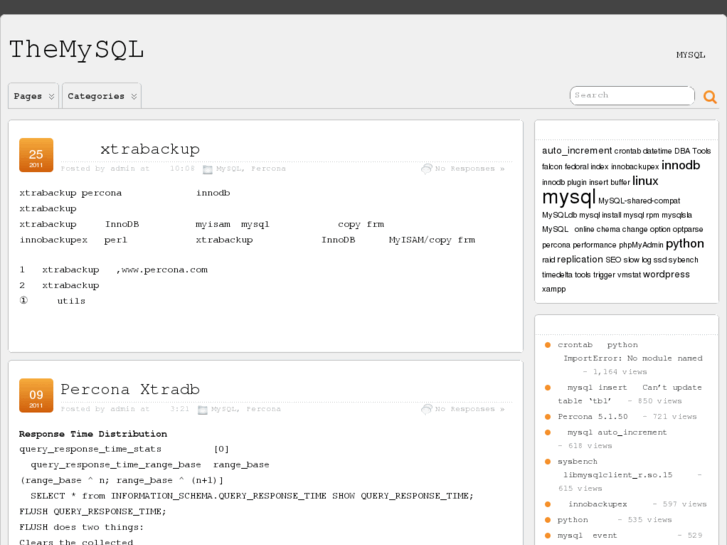This screenshot has height=545, width=727.
Task: Select the wordpress tag
Action: click(666, 274)
